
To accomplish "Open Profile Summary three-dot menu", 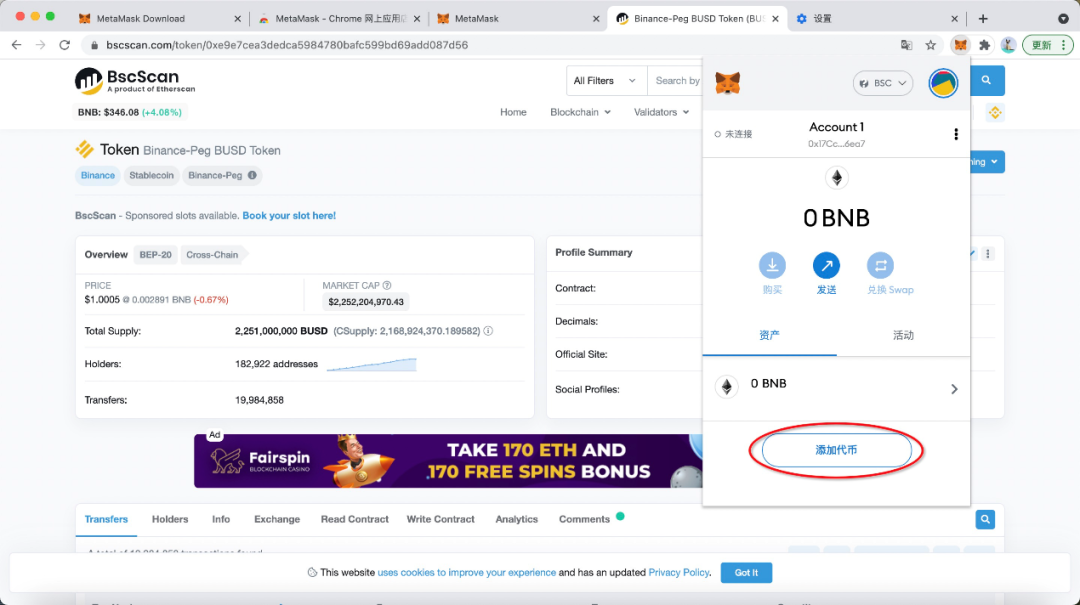I will tap(988, 254).
